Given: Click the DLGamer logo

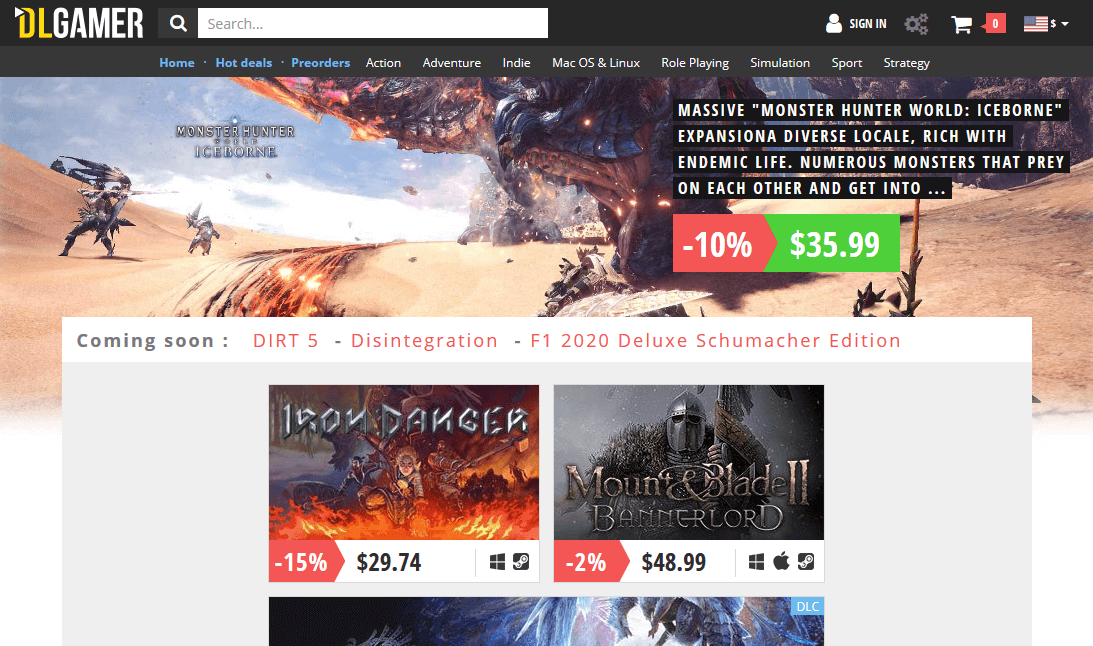Looking at the screenshot, I should point(79,23).
